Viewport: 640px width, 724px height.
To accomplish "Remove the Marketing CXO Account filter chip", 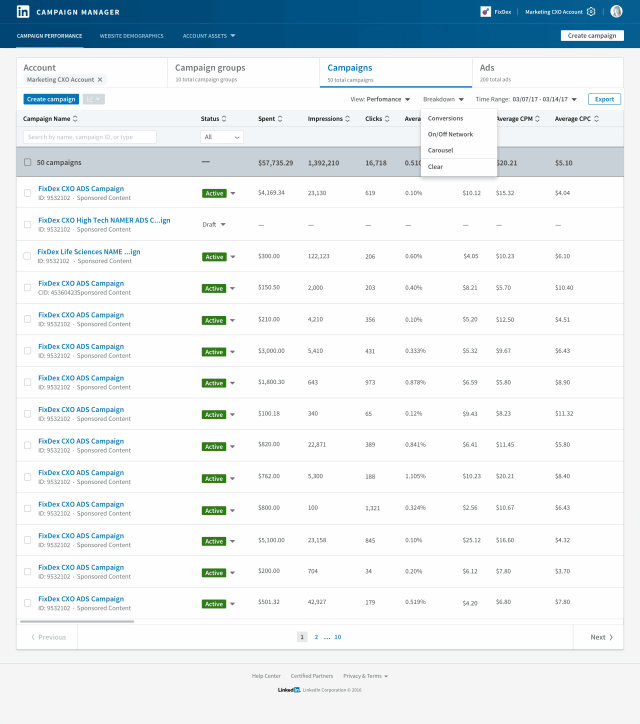I will (x=100, y=80).
